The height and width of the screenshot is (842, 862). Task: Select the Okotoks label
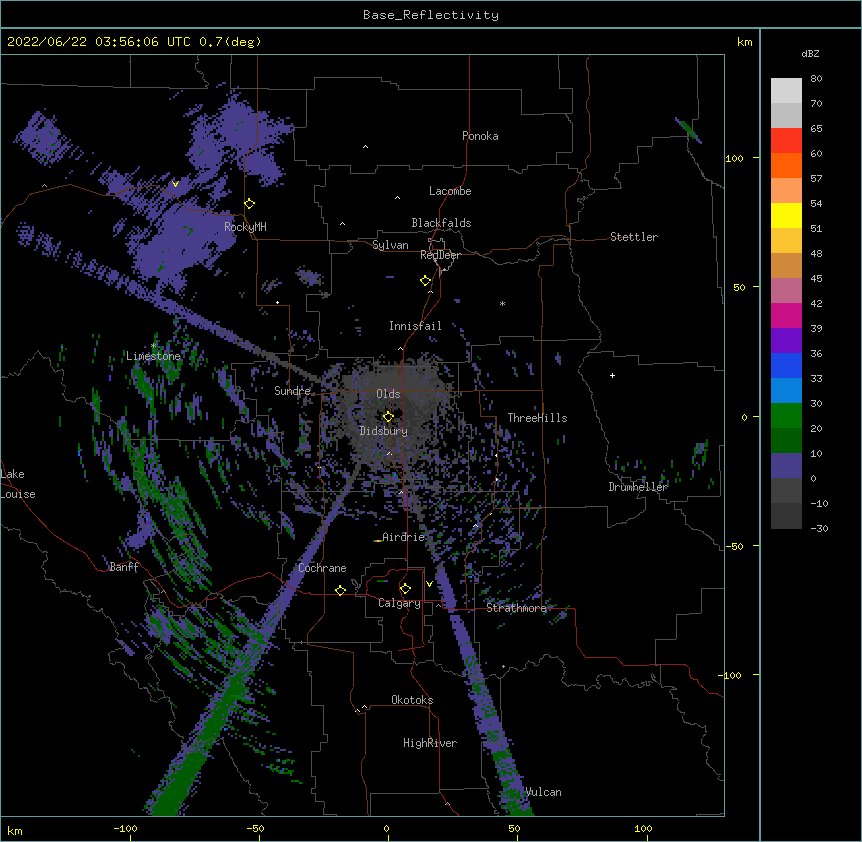click(412, 700)
